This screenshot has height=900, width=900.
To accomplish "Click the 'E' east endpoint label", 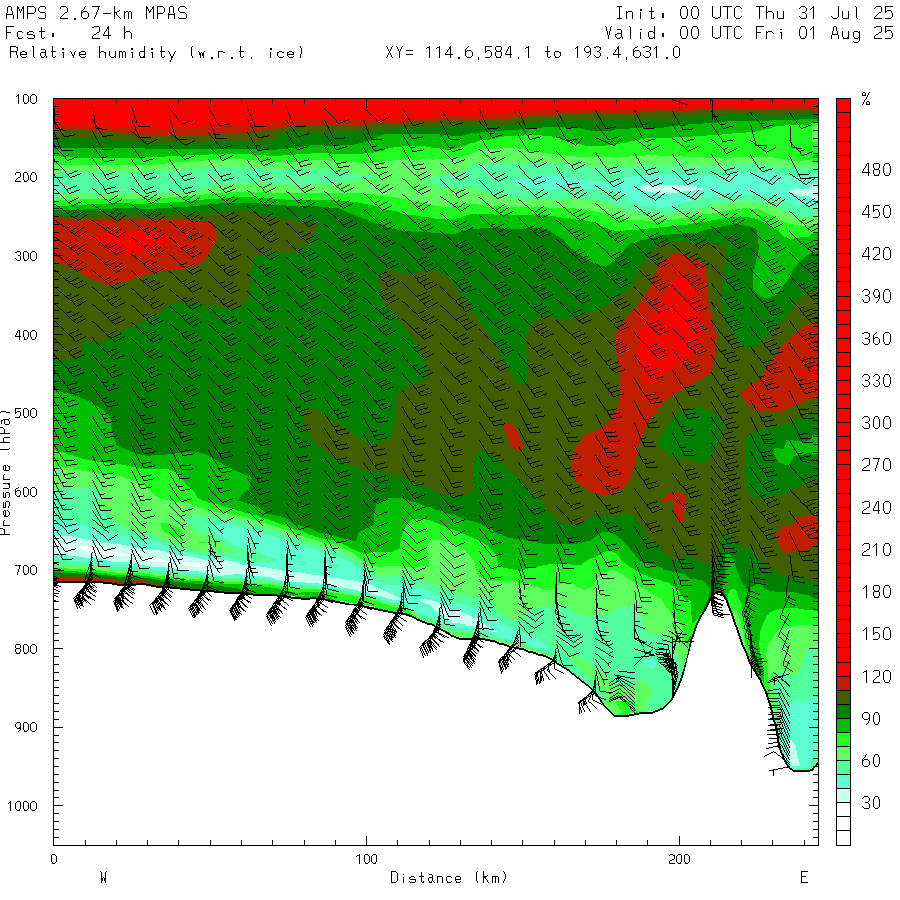I will [804, 878].
